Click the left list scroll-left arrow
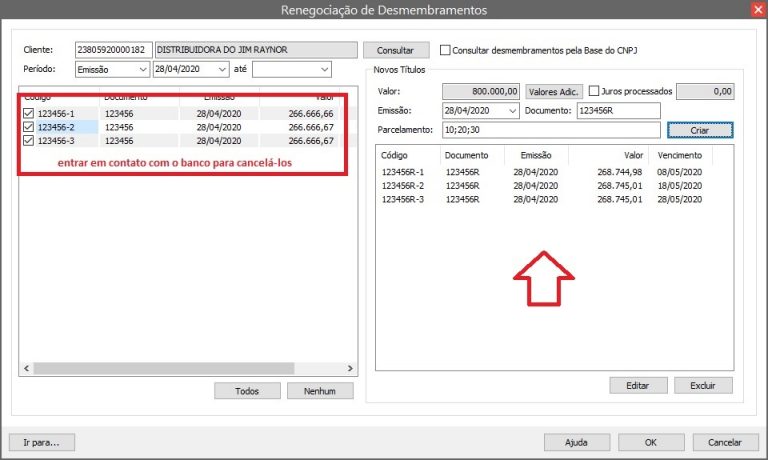The width and height of the screenshot is (768, 460). click(x=26, y=368)
